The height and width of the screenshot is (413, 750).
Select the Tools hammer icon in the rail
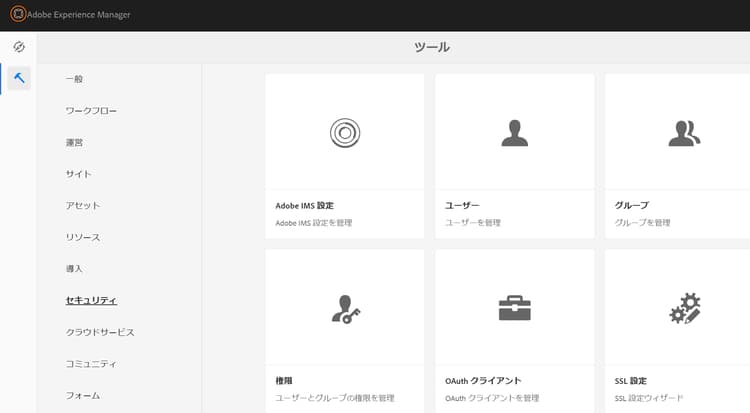19,78
